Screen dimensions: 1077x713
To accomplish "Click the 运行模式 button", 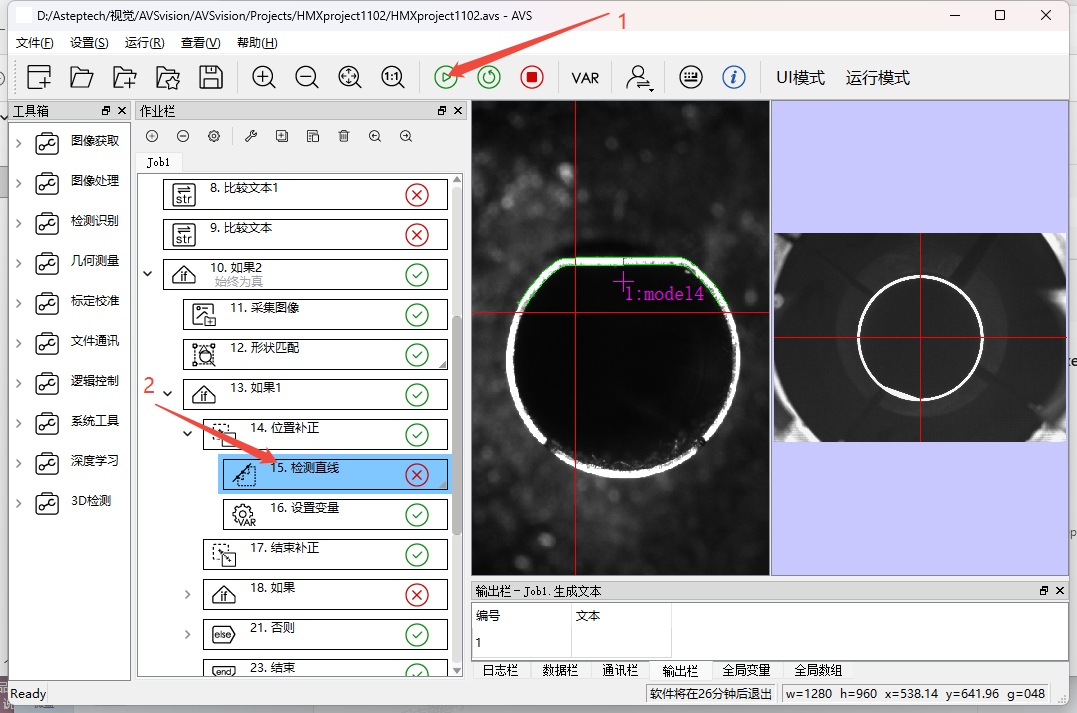I will click(x=877, y=78).
